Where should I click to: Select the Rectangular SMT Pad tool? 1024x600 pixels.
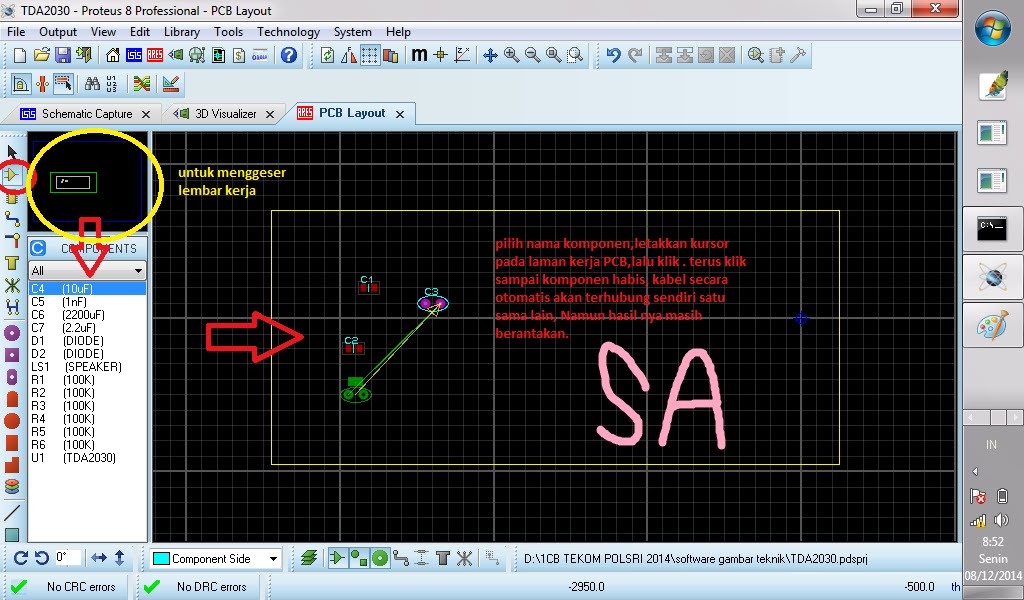pos(12,443)
